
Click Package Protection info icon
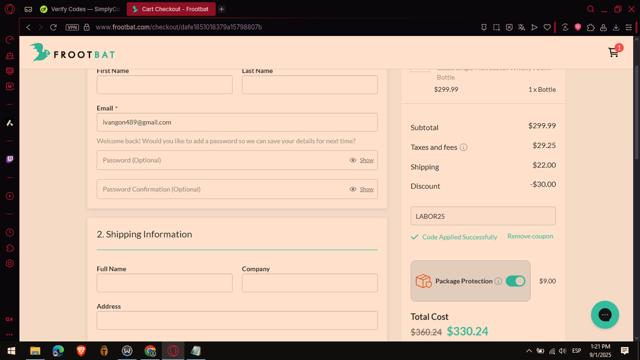point(498,281)
